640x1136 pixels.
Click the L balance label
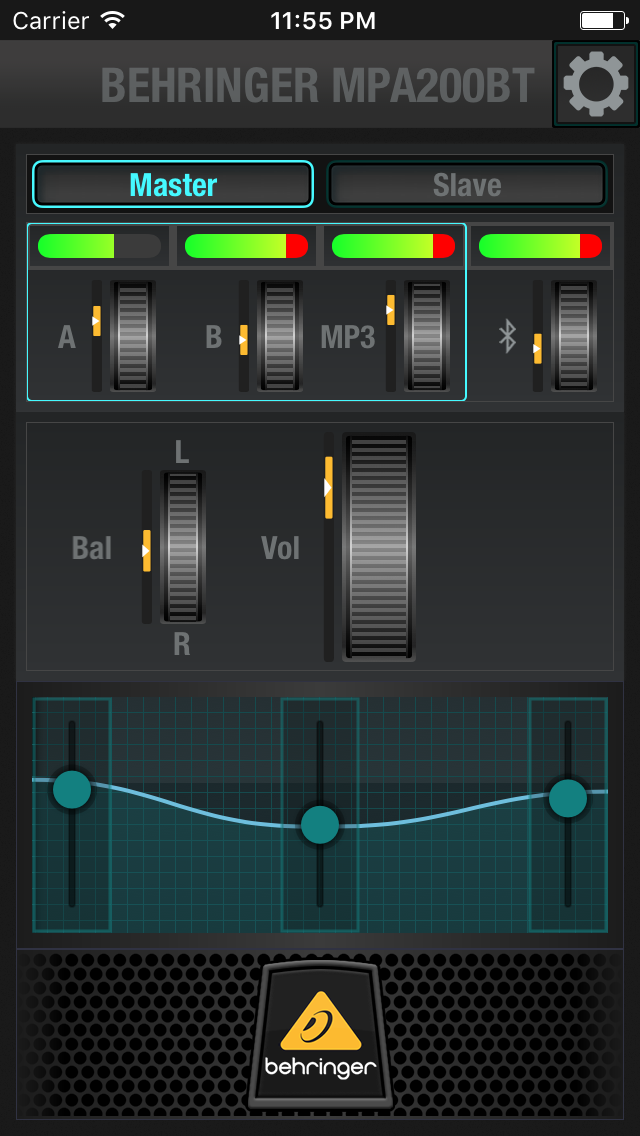(x=182, y=452)
